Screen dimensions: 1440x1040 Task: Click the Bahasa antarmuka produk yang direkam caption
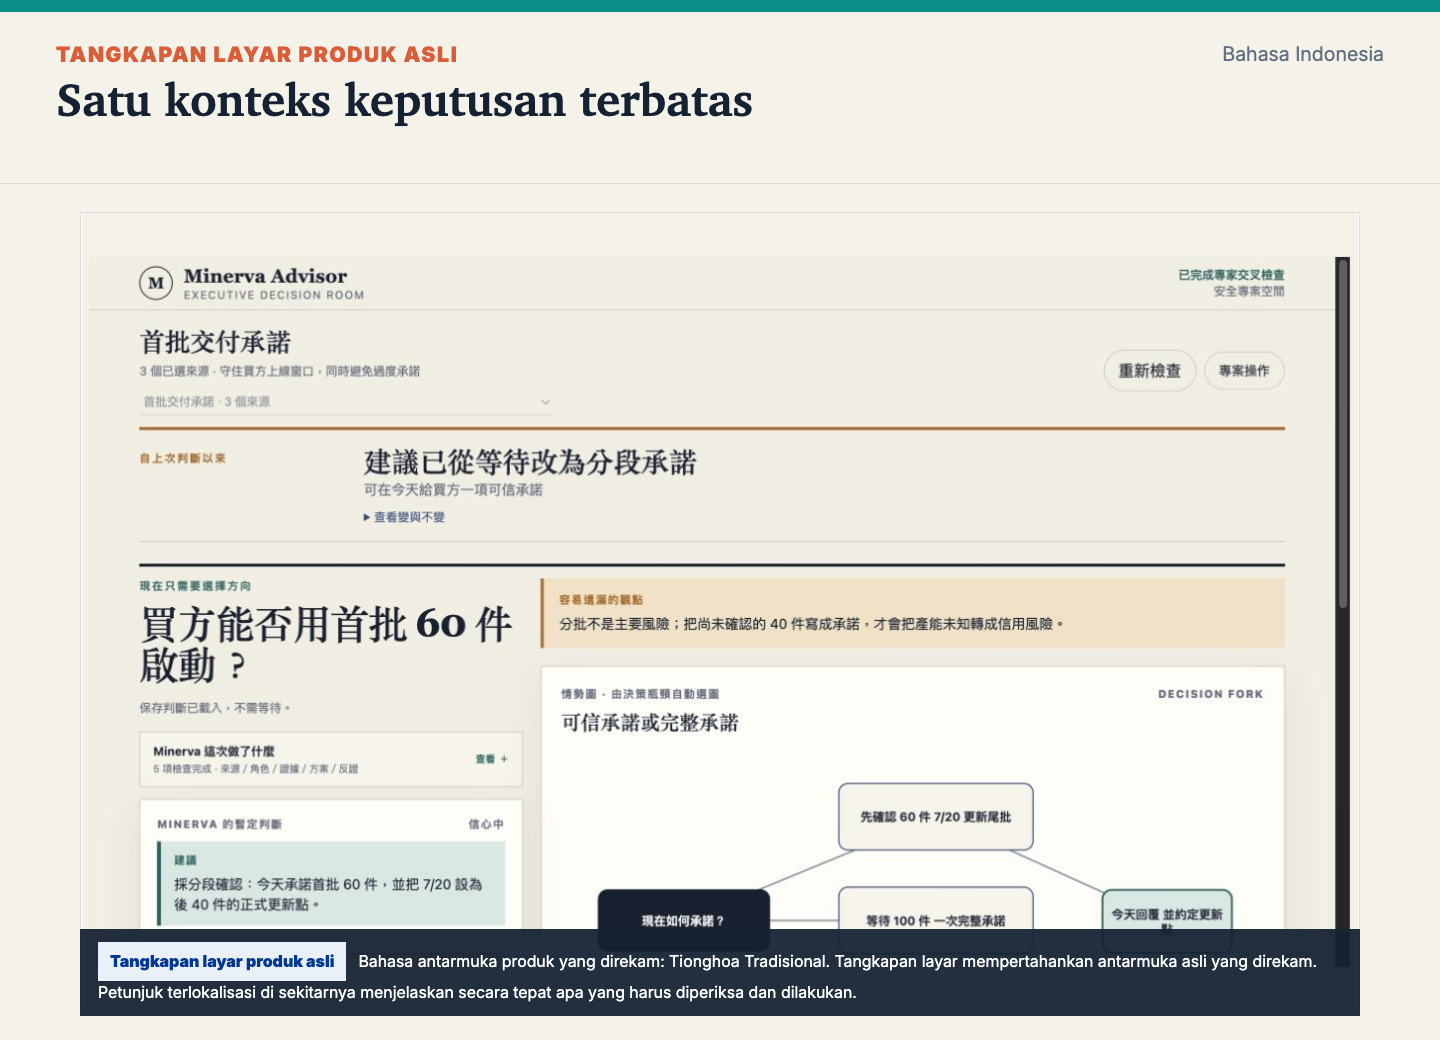[838, 961]
